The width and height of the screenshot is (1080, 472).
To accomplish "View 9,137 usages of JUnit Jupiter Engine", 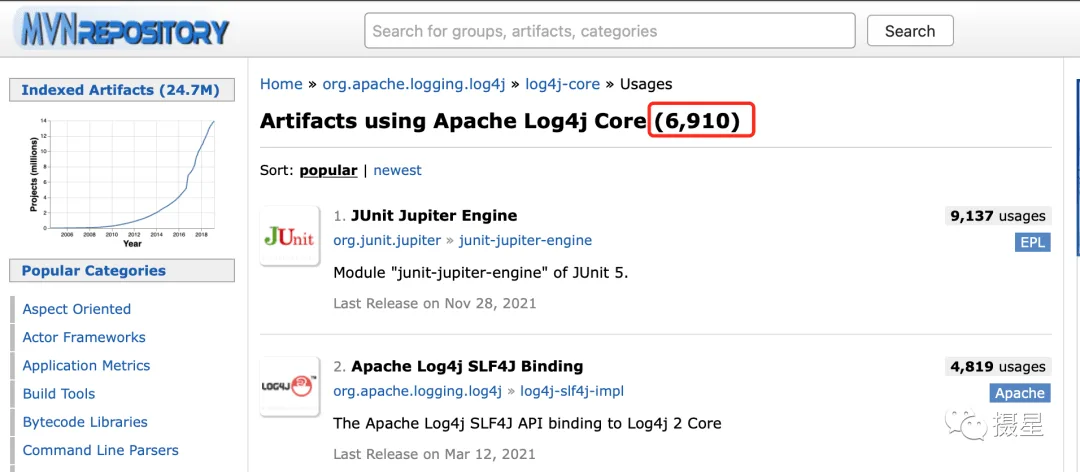I will (997, 216).
